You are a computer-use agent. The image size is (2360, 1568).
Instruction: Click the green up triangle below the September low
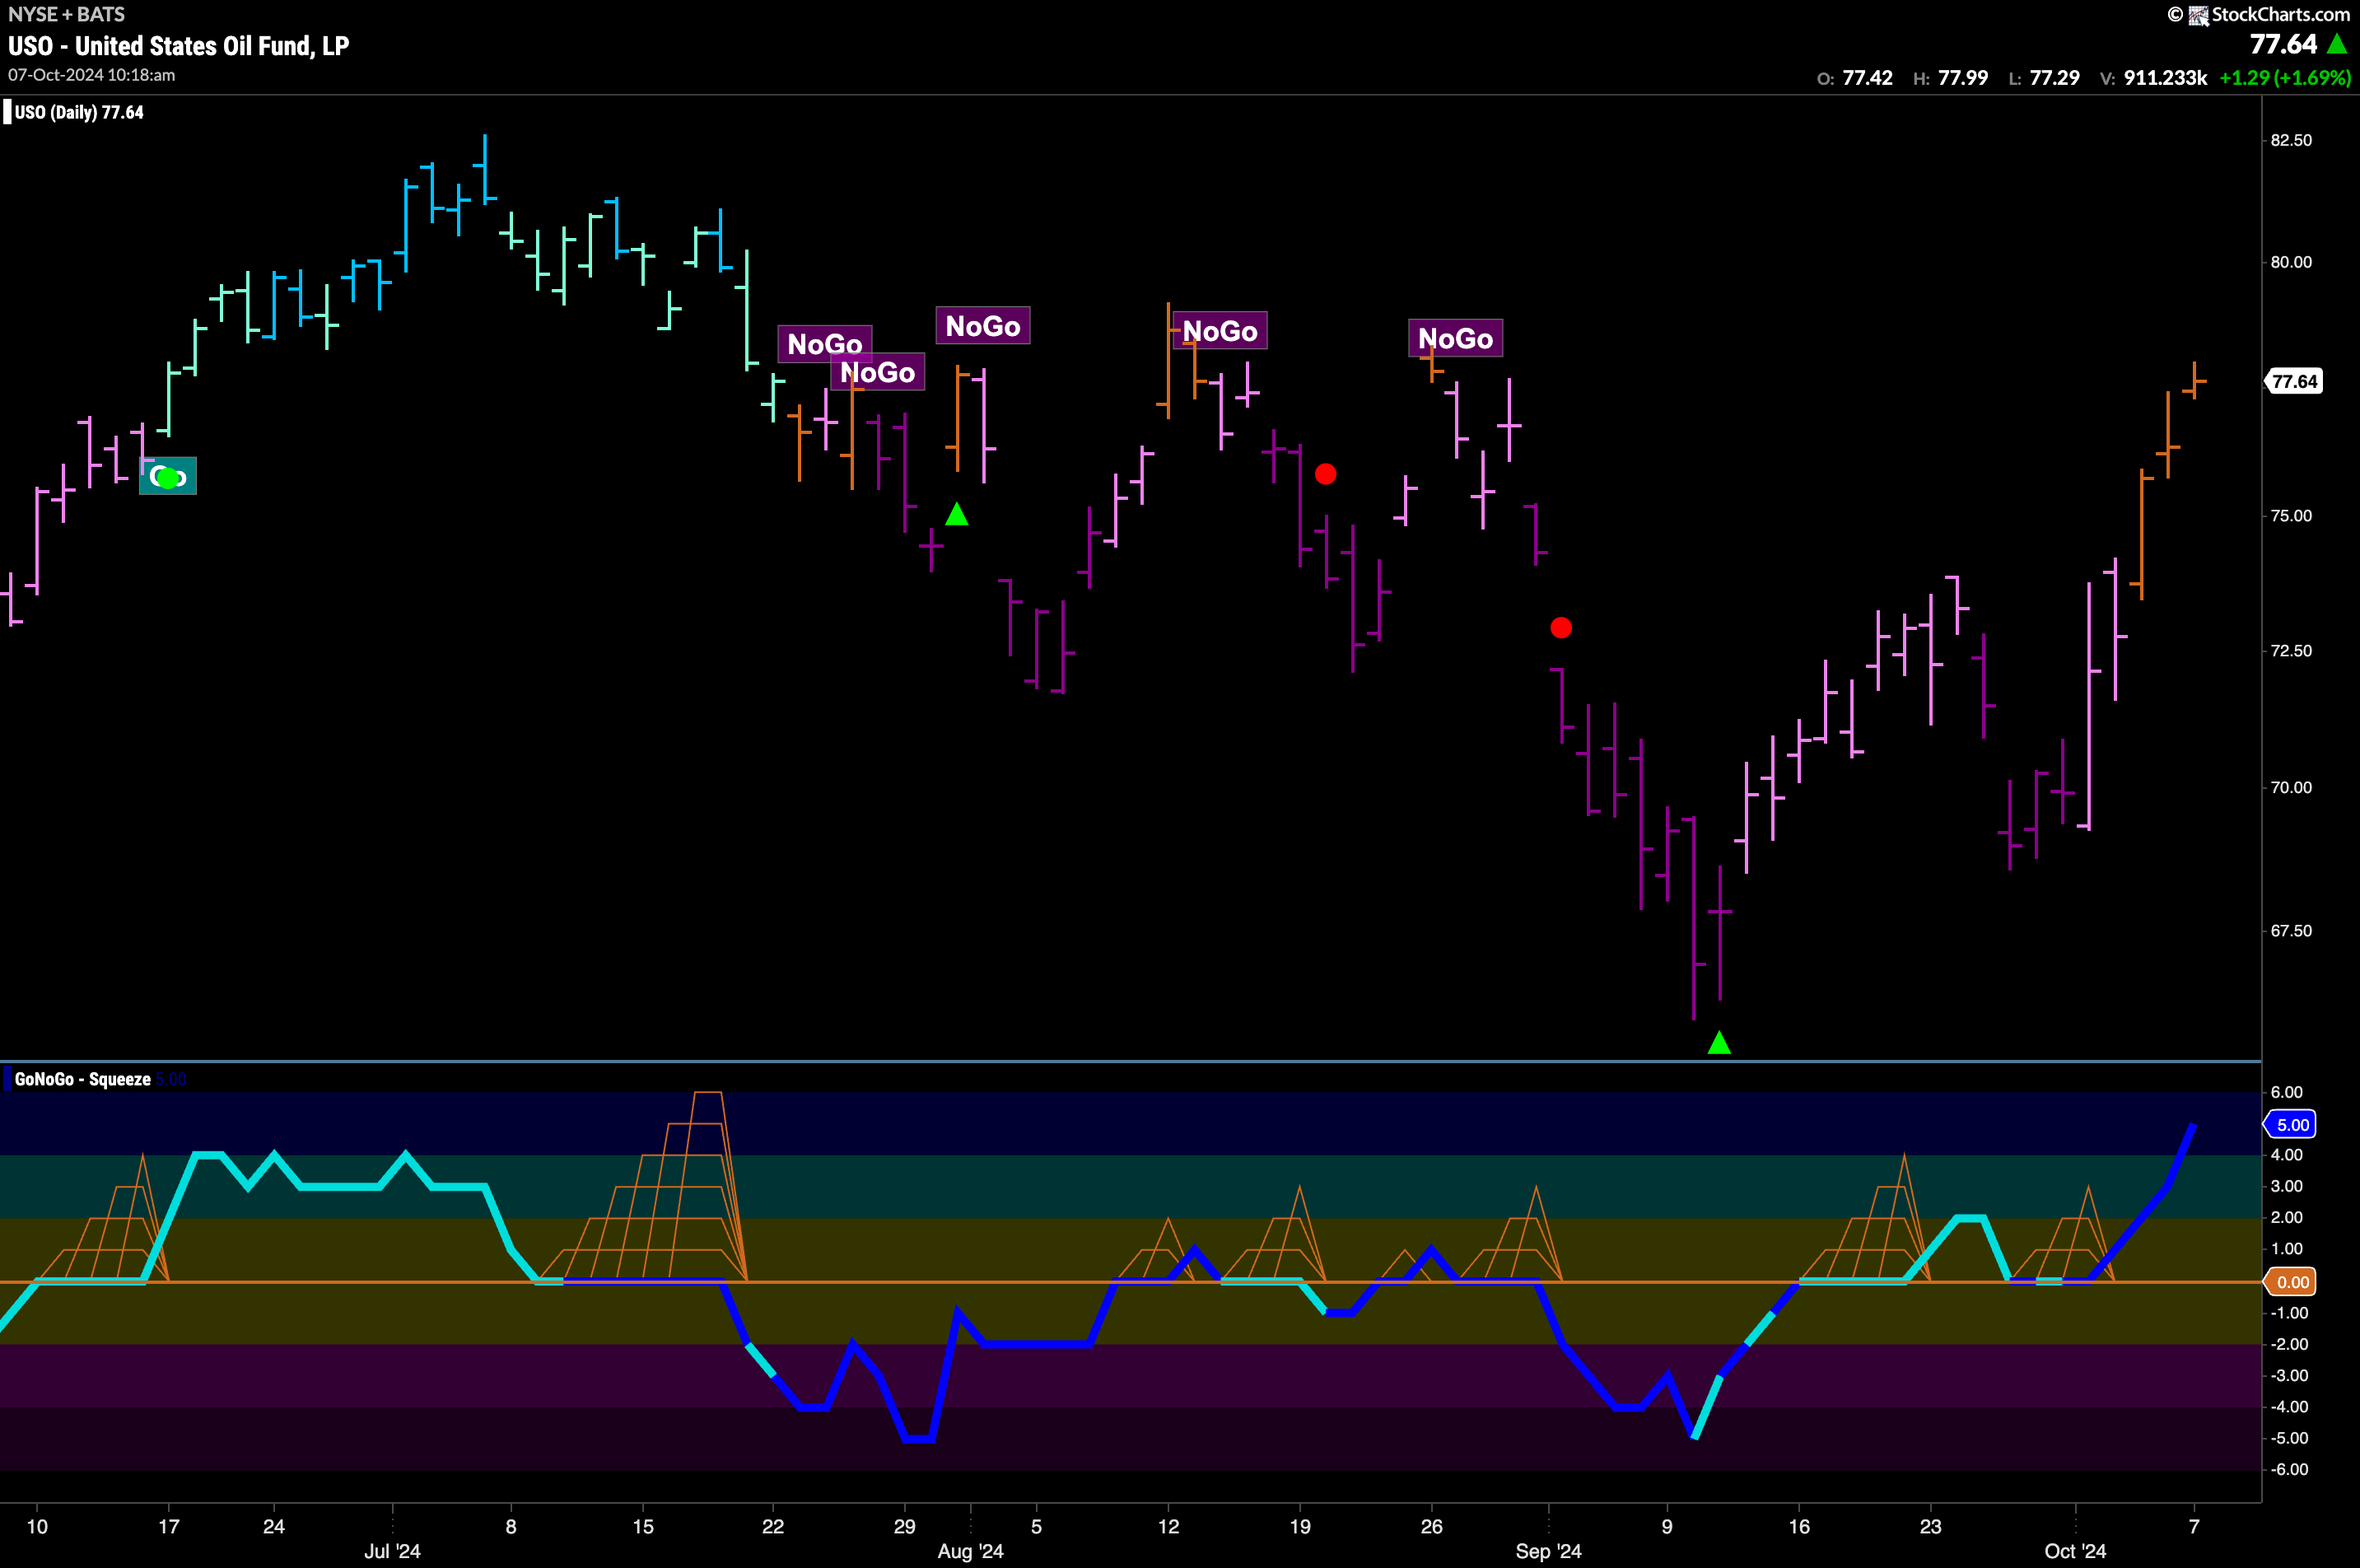coord(1719,1043)
